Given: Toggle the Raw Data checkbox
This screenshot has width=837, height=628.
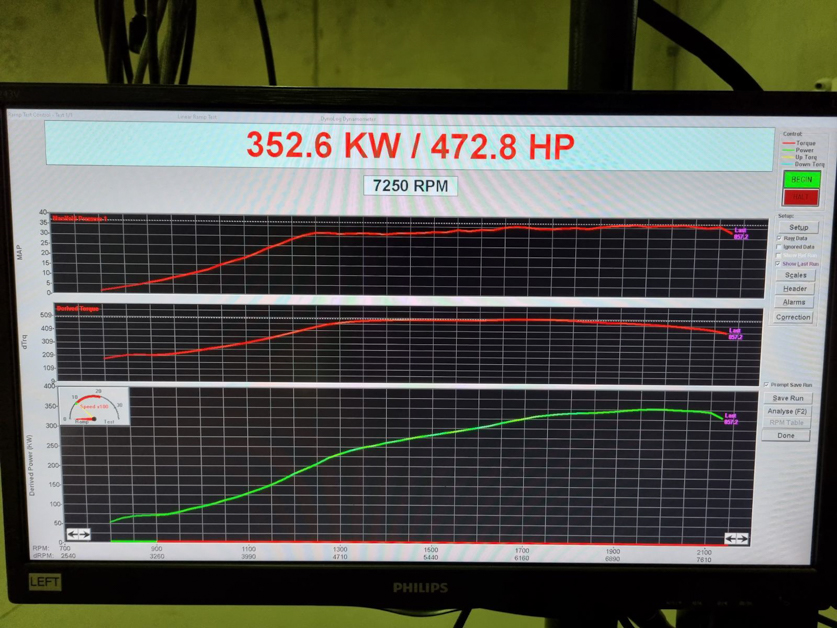Looking at the screenshot, I should click(780, 239).
